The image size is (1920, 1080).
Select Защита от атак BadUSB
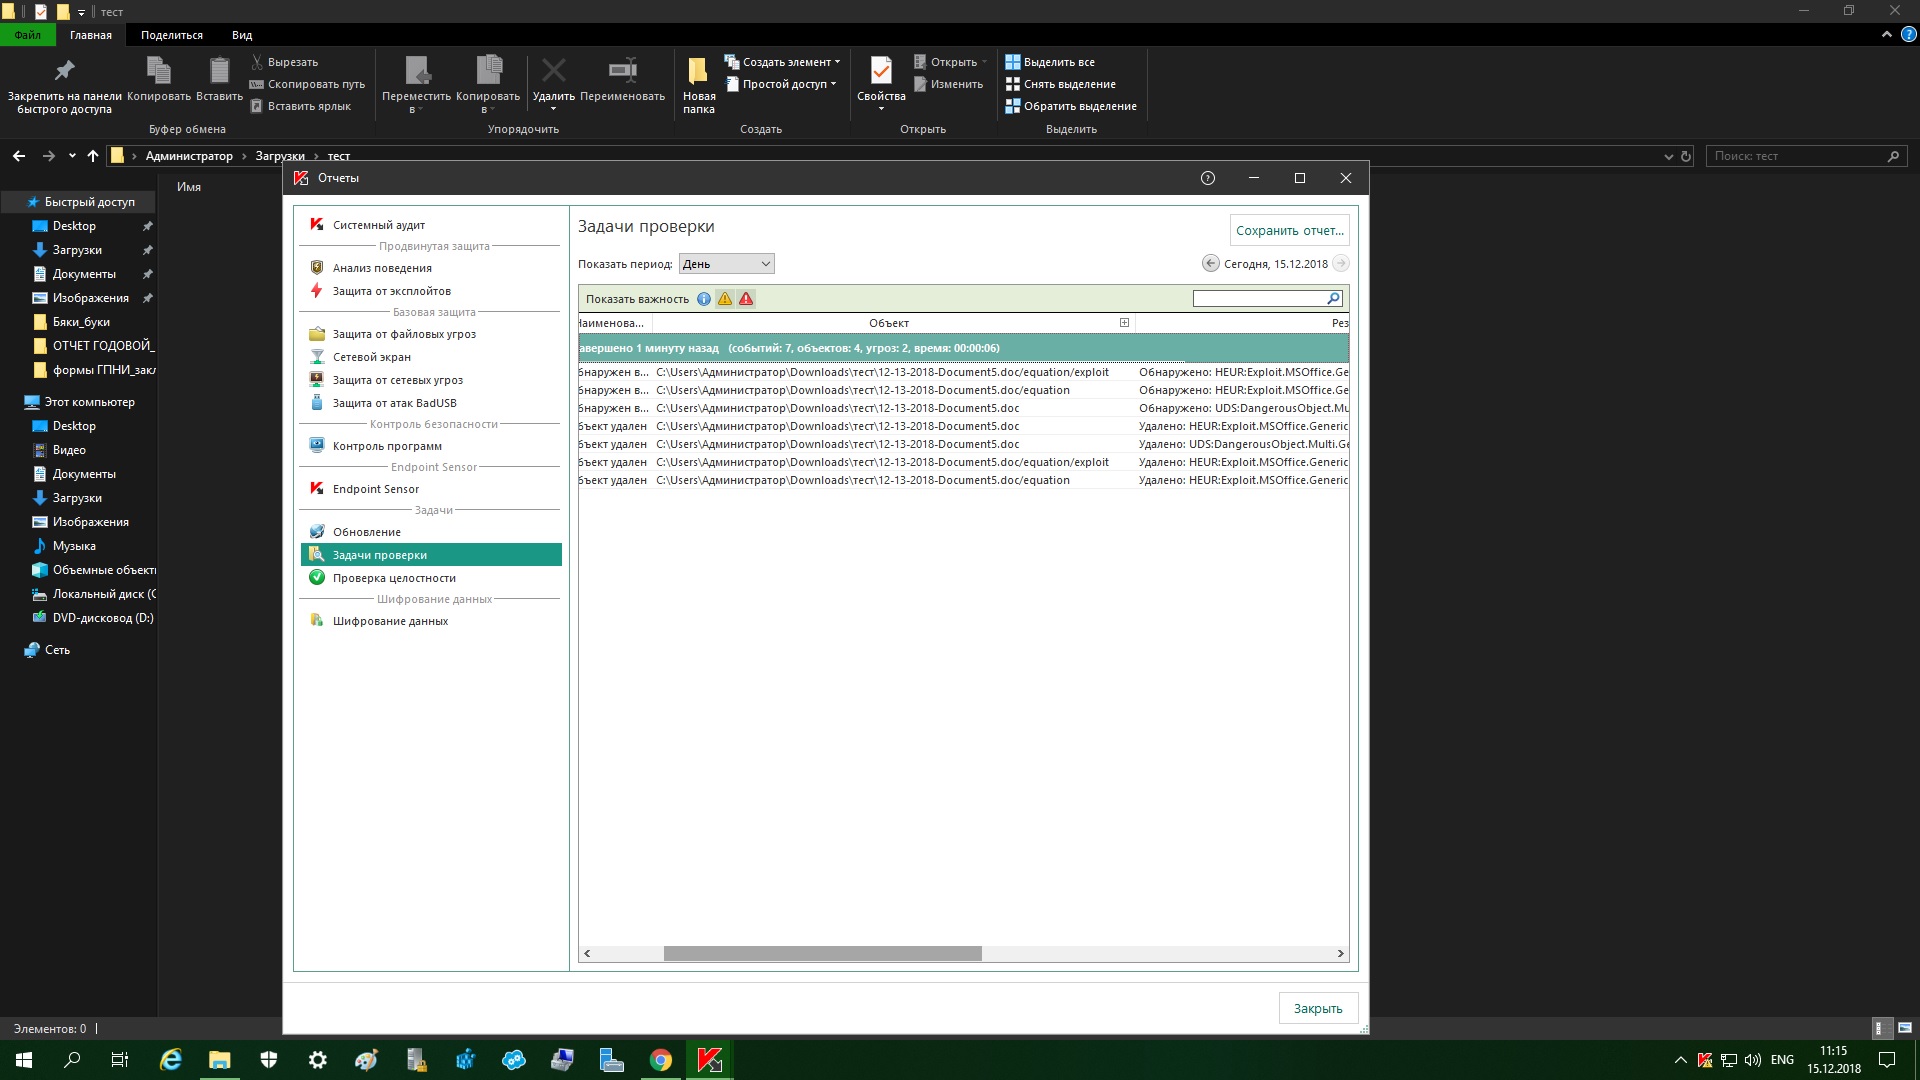pos(394,403)
